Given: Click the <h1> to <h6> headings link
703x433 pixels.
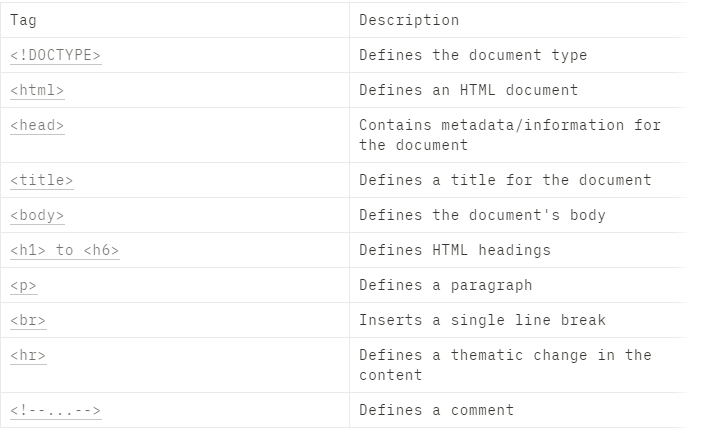Looking at the screenshot, I should pos(64,250).
